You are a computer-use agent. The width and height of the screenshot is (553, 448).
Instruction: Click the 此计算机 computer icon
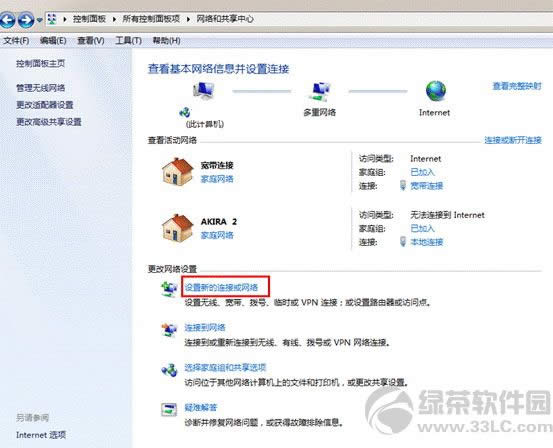(x=203, y=91)
